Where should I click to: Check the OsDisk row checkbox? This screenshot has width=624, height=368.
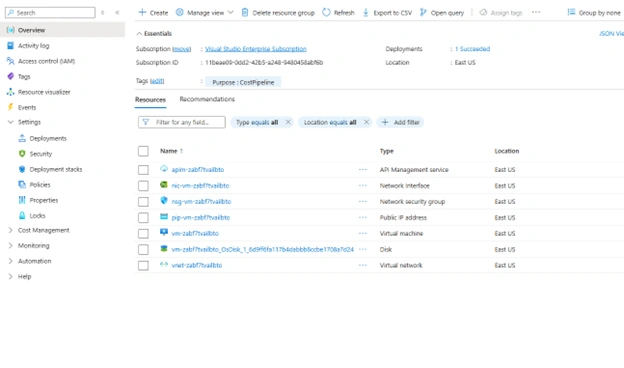[x=143, y=249]
